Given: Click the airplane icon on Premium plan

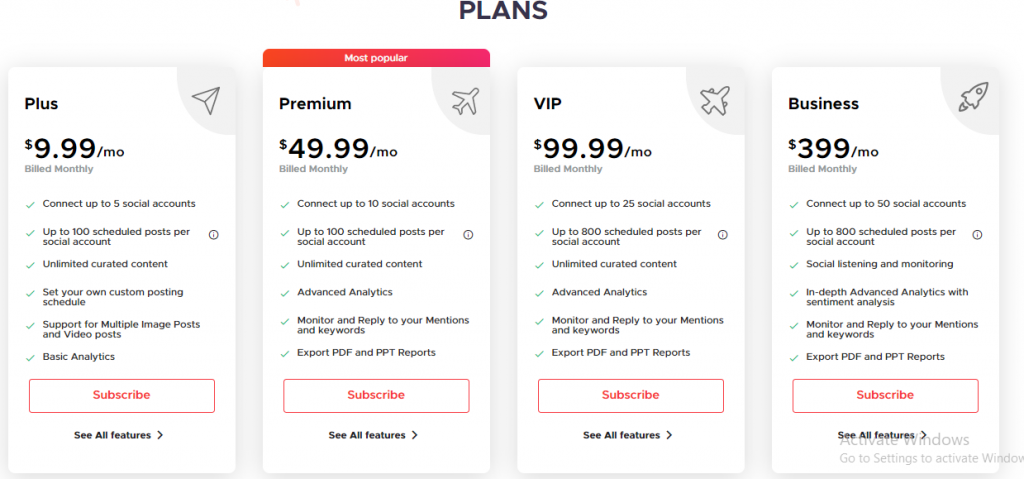Looking at the screenshot, I should [x=465, y=101].
